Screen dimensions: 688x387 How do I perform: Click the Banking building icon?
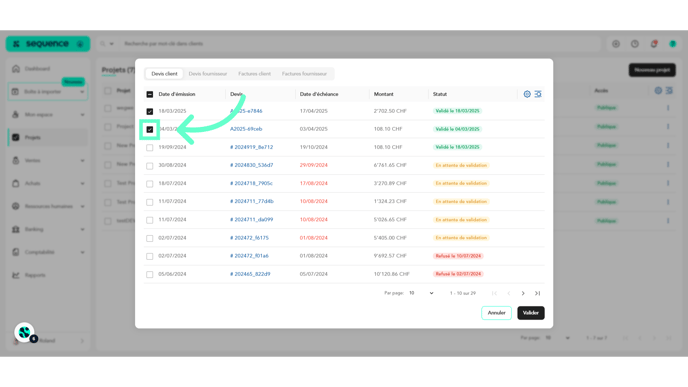(x=16, y=229)
